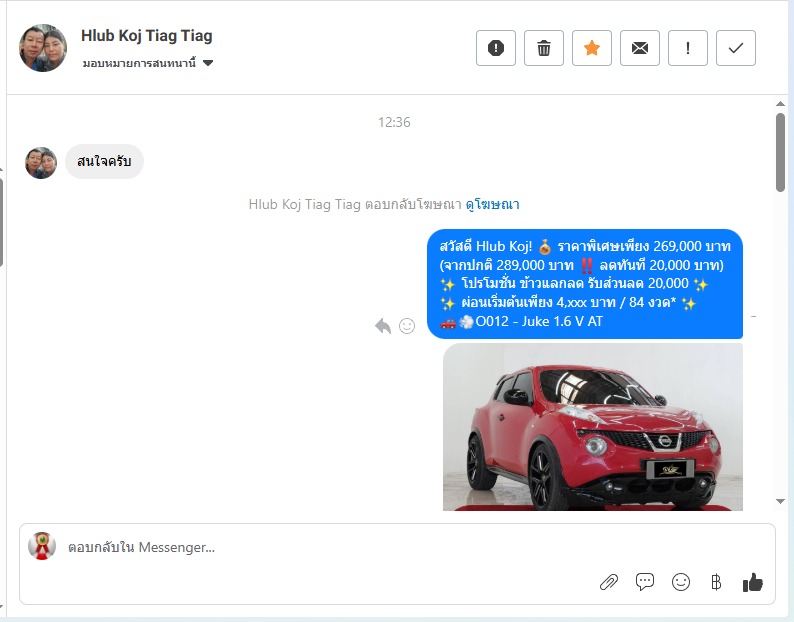Click the scrollbar up arrow
794x622 pixels.
(780, 104)
